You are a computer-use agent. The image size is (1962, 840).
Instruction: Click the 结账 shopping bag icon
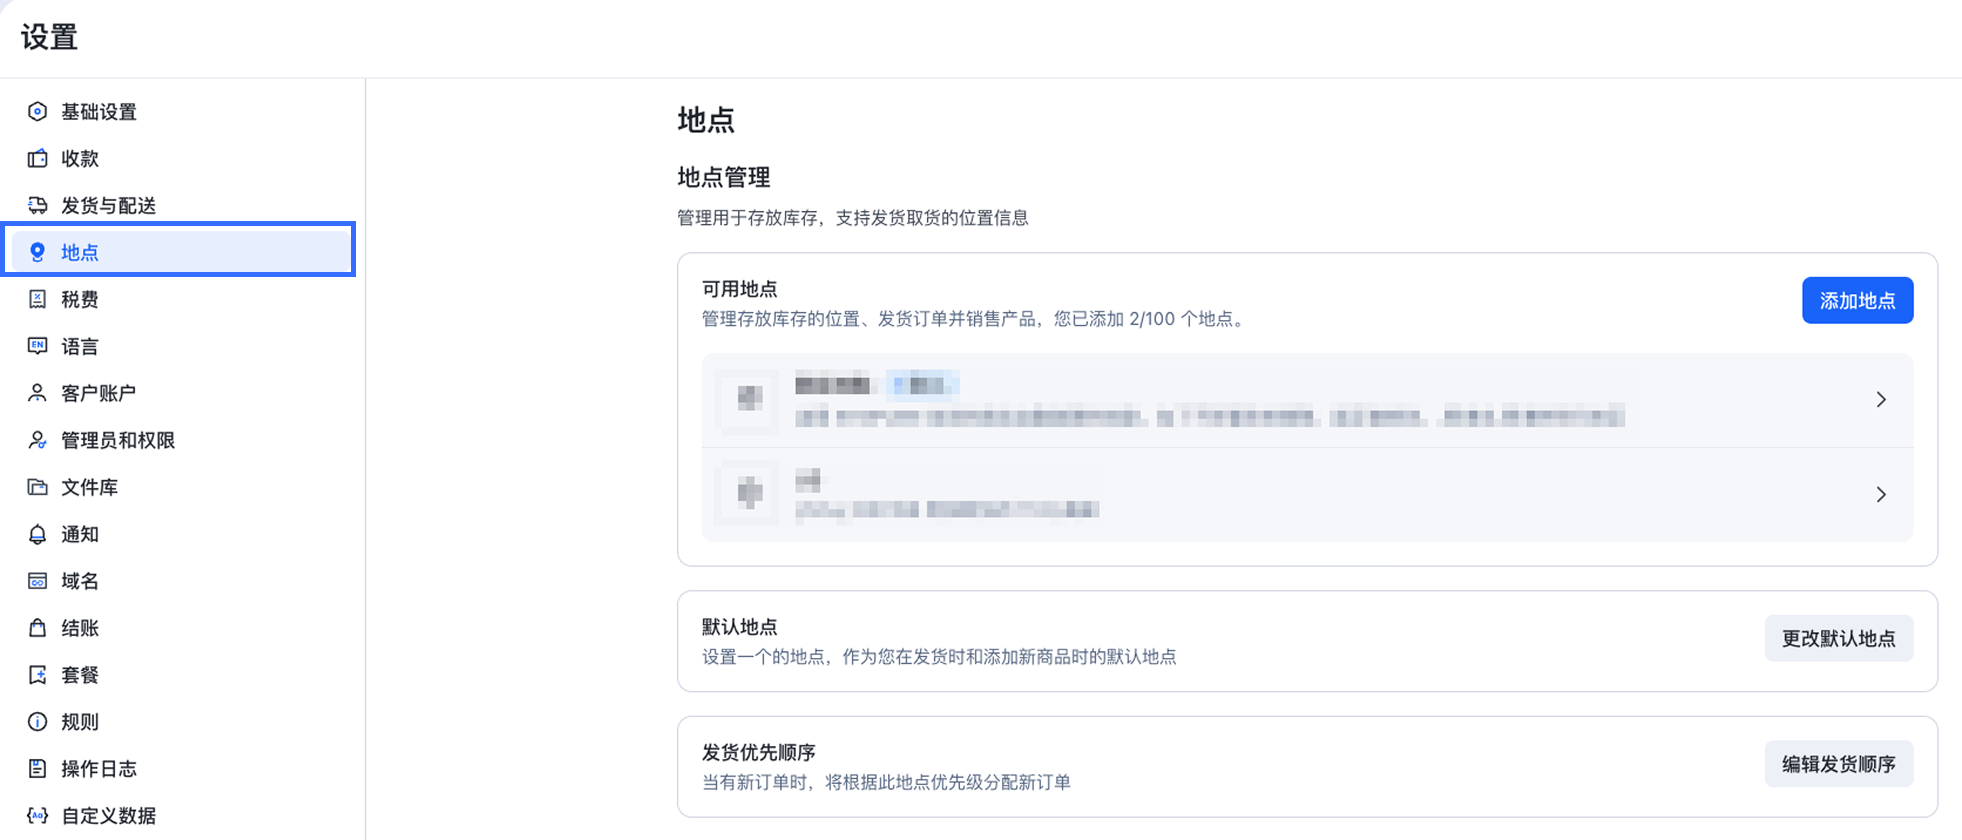pos(37,628)
